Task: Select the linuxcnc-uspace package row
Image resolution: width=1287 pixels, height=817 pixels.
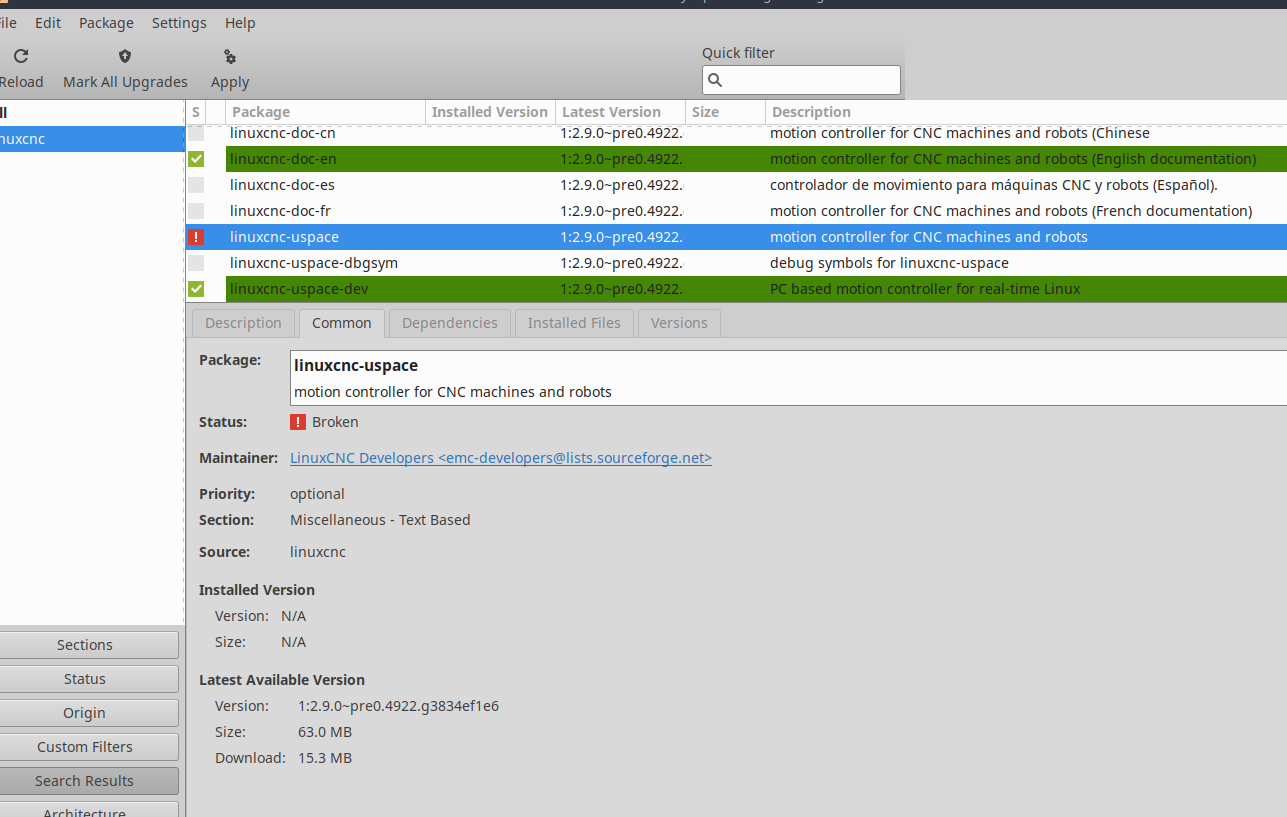Action: (736, 237)
